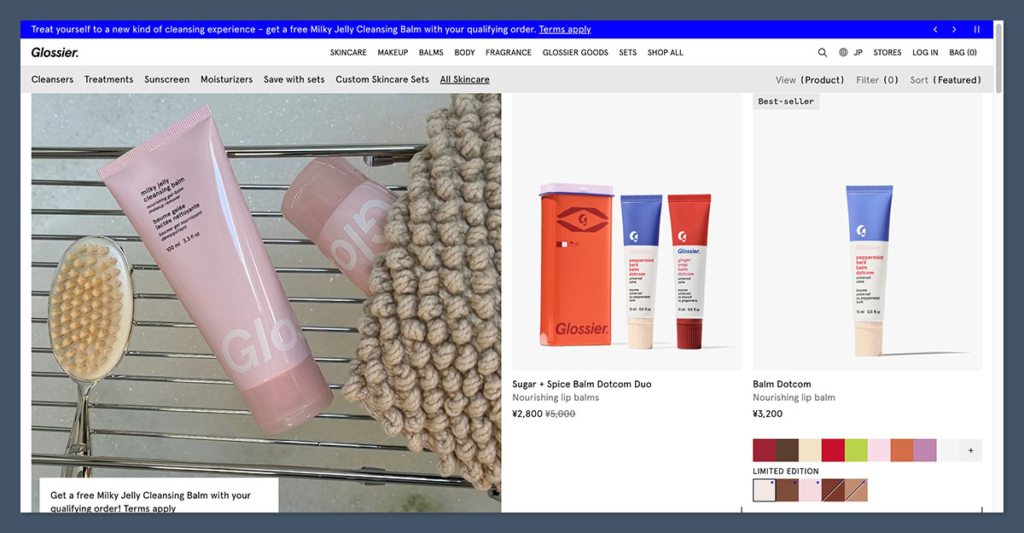Go to homepage via Glossier logo
Image resolution: width=1024 pixels, height=533 pixels.
55,52
